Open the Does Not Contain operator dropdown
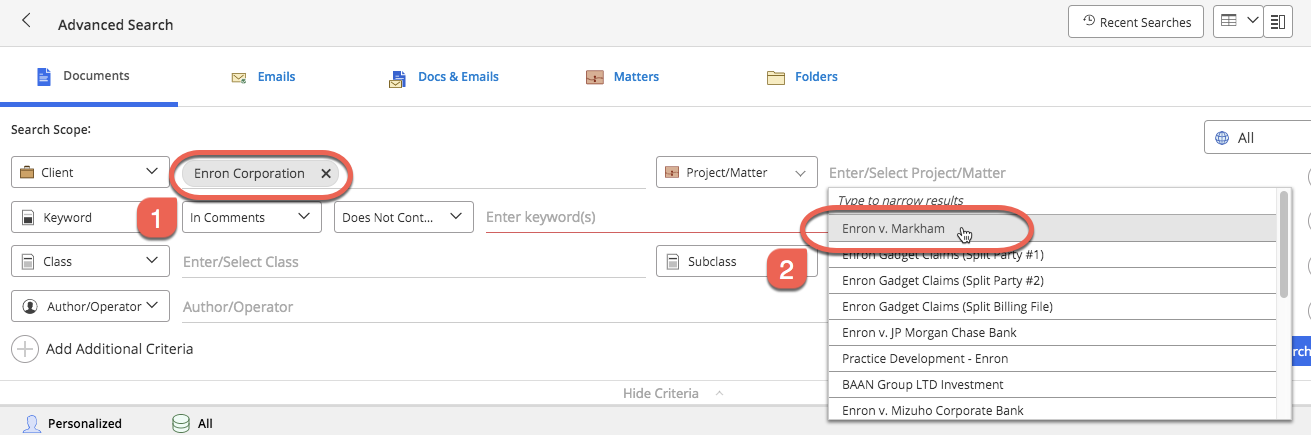1311x435 pixels. 403,217
